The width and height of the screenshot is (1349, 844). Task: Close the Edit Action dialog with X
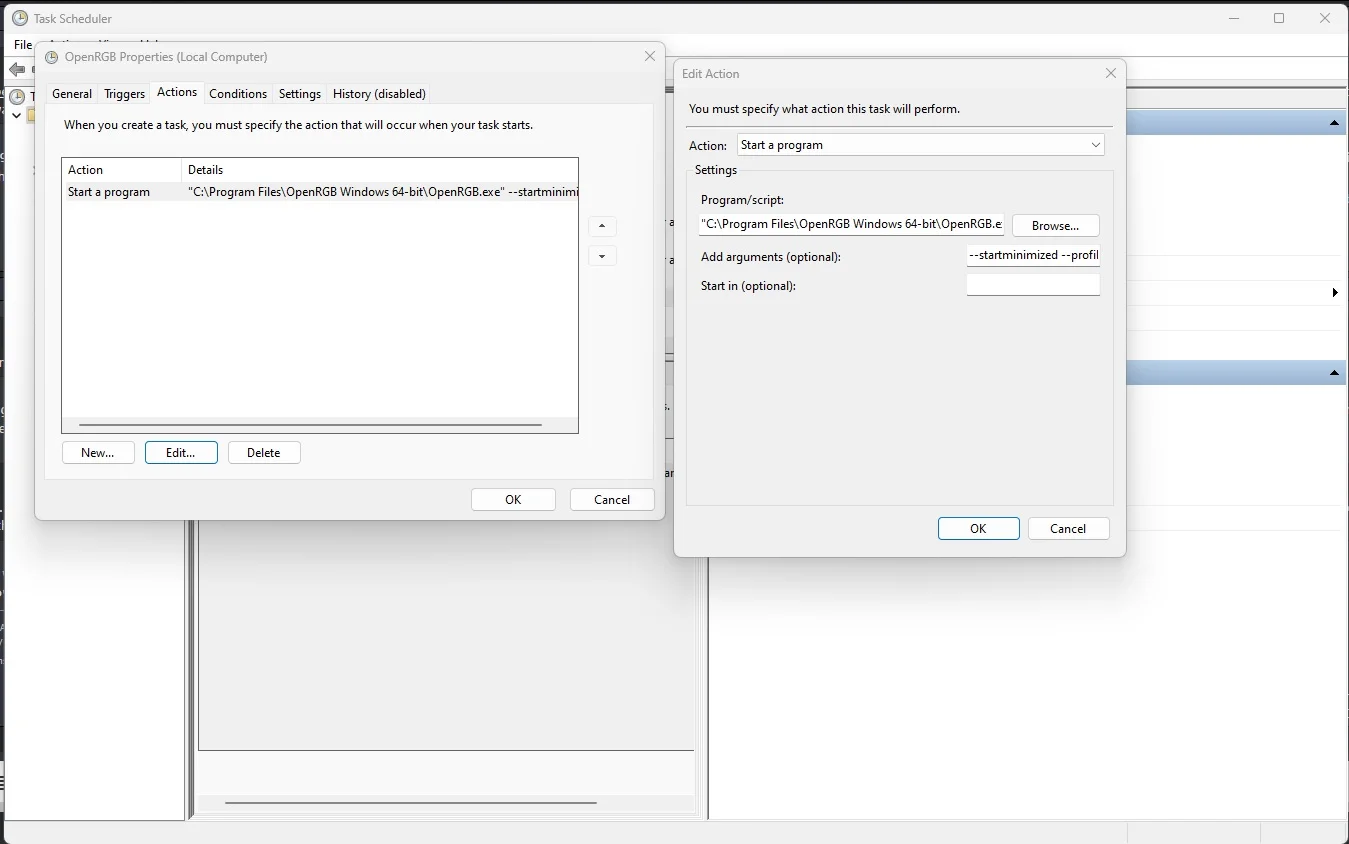tap(1110, 73)
